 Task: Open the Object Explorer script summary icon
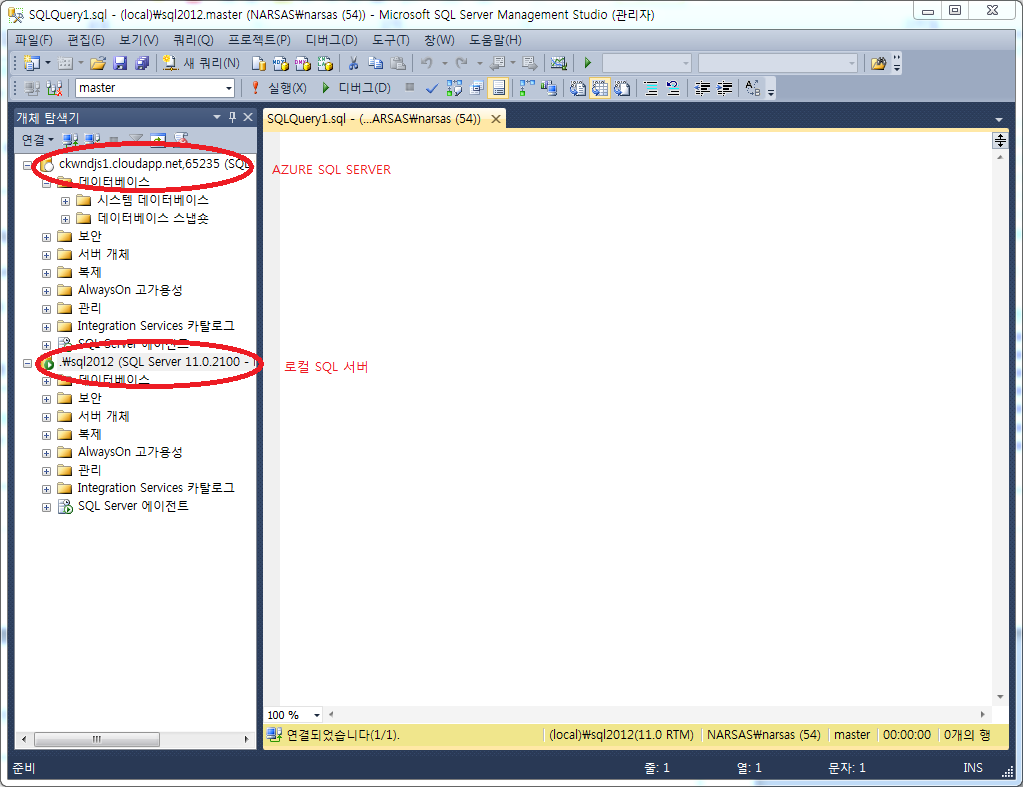point(181,140)
